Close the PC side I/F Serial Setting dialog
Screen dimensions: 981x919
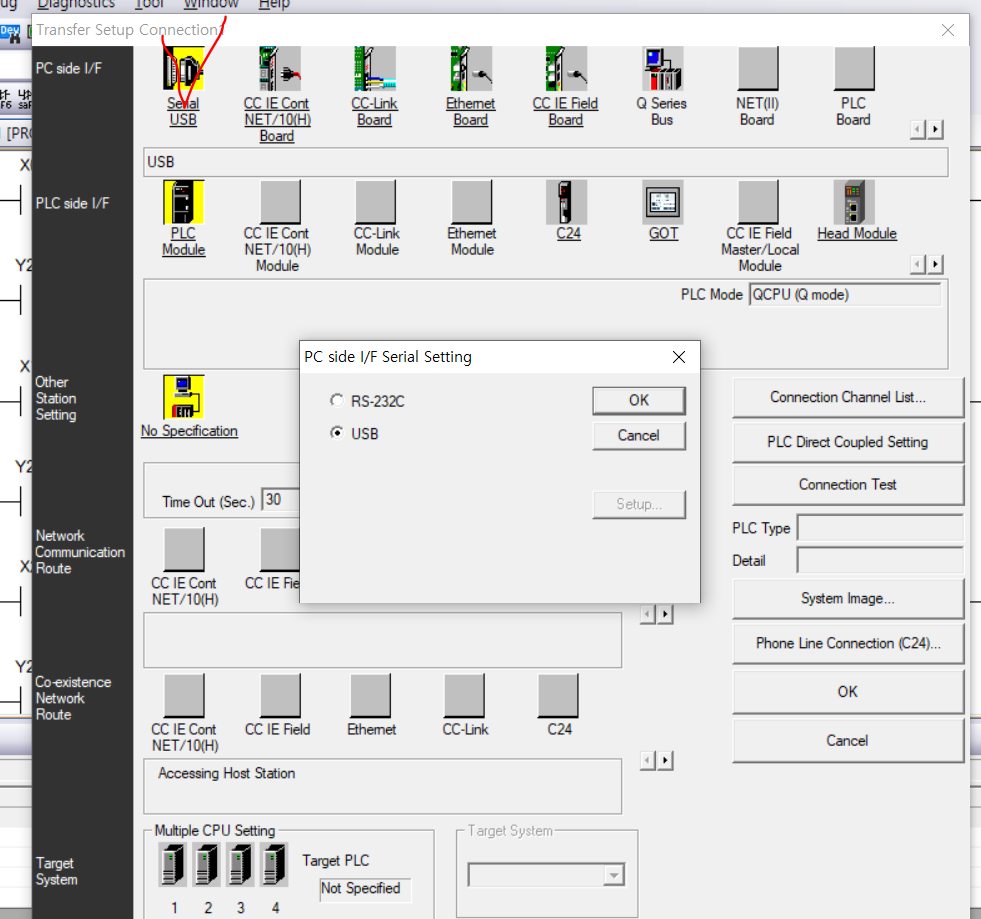click(x=679, y=357)
